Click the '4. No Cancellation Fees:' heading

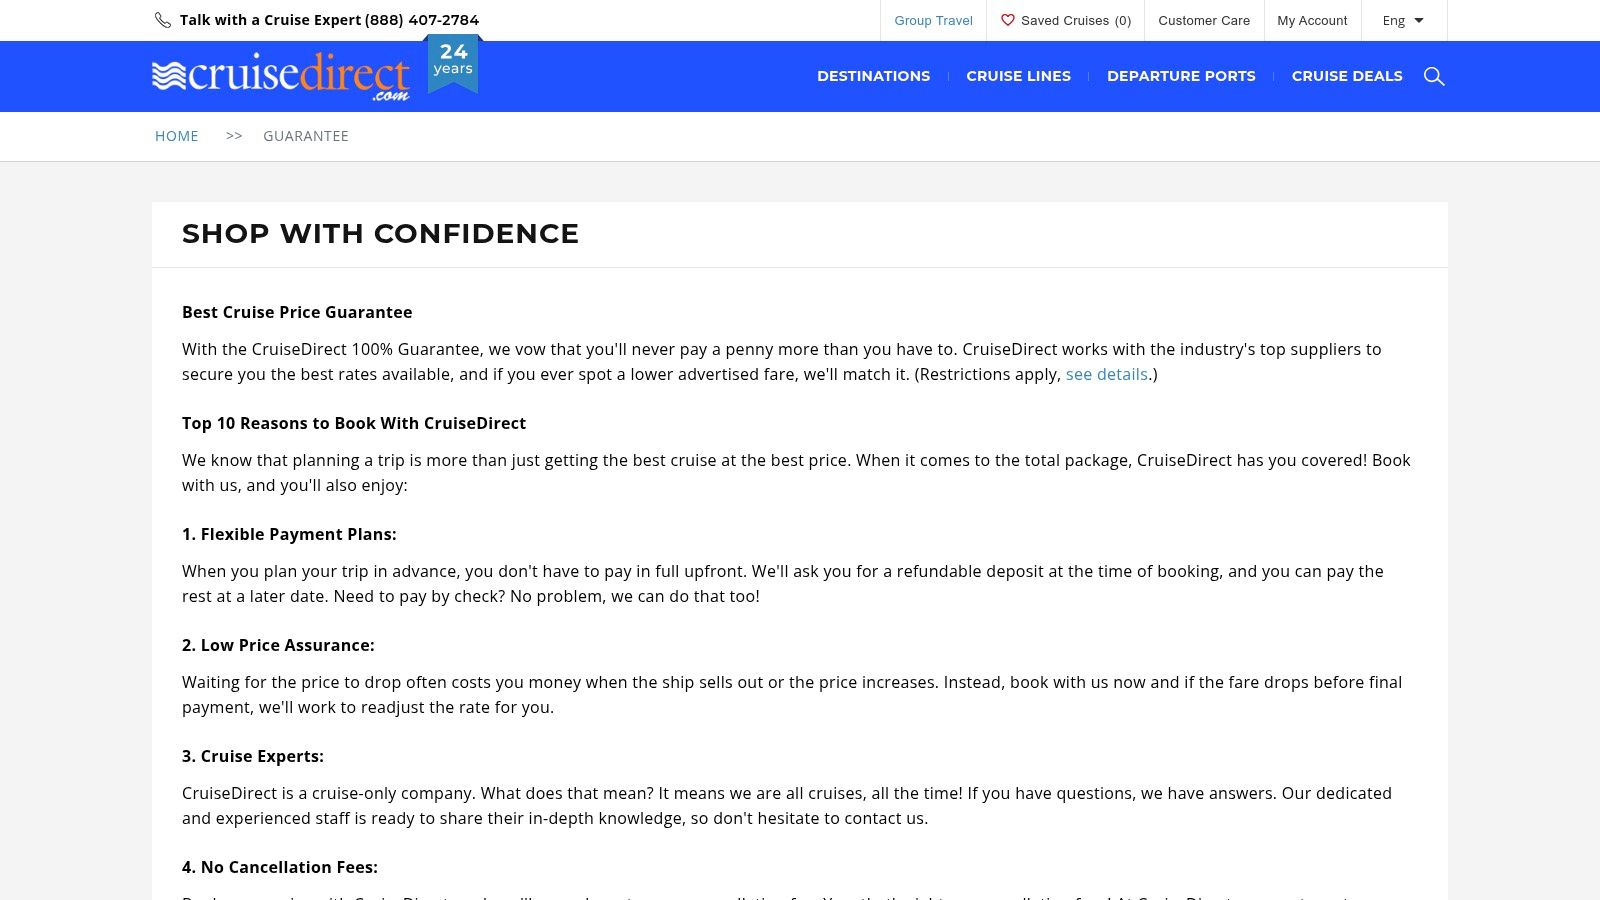[280, 867]
